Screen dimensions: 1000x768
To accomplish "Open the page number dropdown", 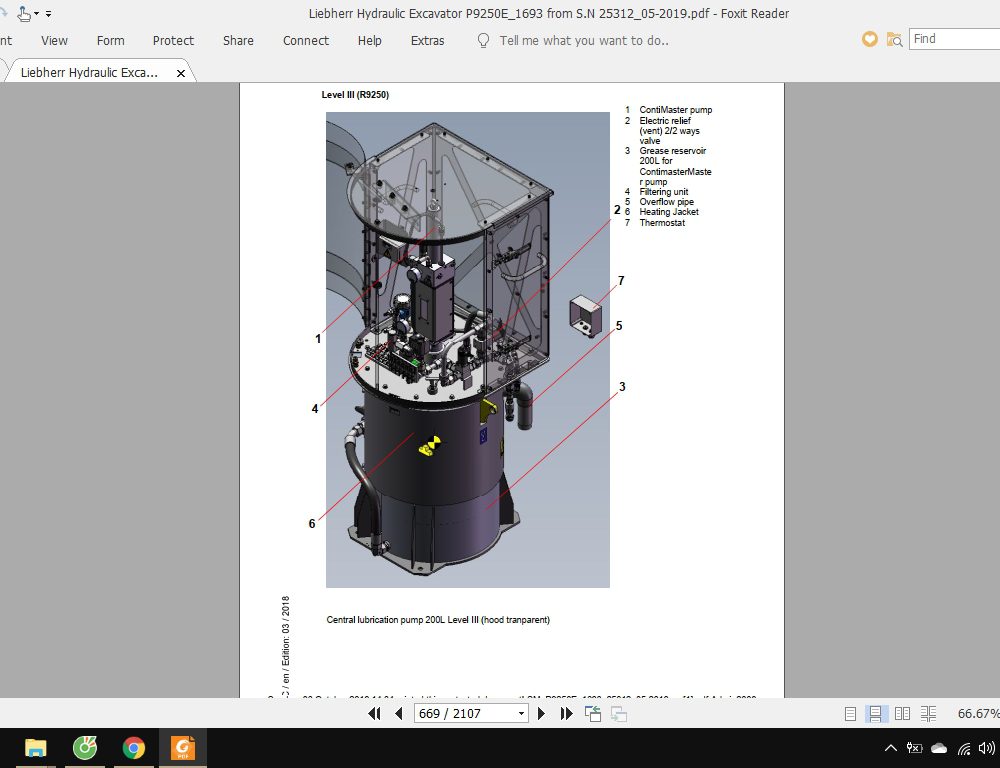I will [521, 713].
